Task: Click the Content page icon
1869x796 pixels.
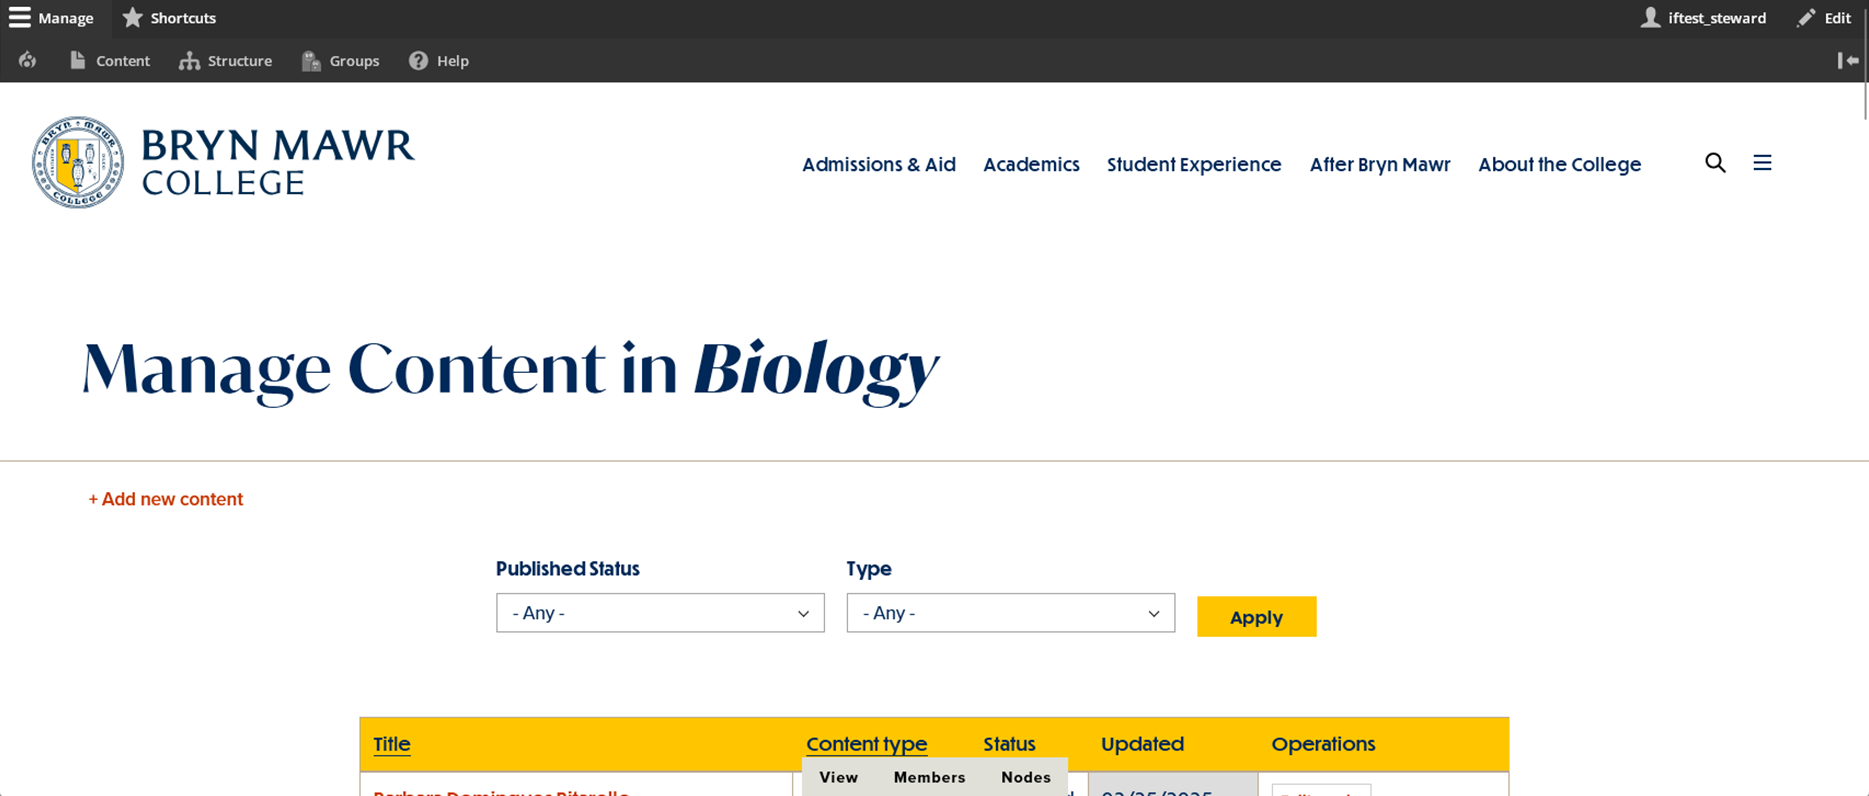Action: (77, 60)
